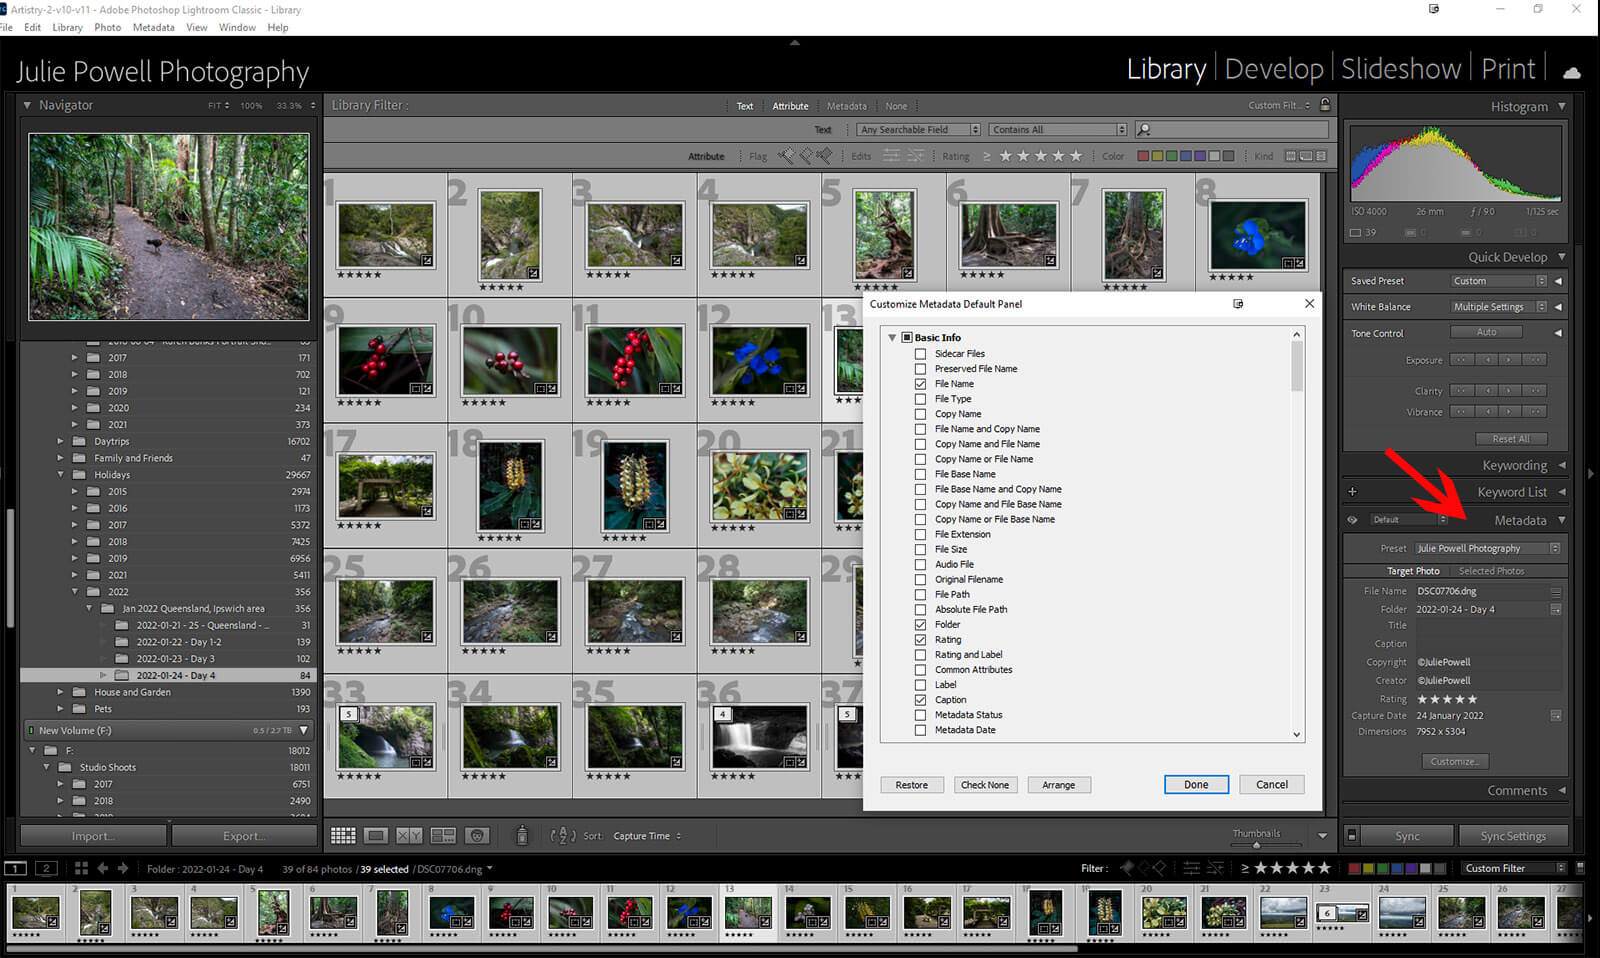The width and height of the screenshot is (1600, 958).
Task: Click the filter lock icon
Action: [x=1325, y=105]
